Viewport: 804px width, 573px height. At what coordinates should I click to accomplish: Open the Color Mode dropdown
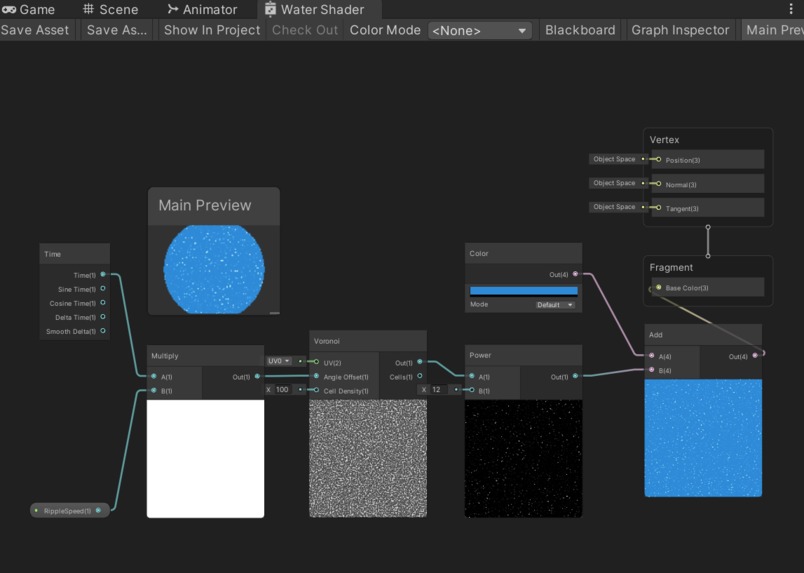pos(479,30)
